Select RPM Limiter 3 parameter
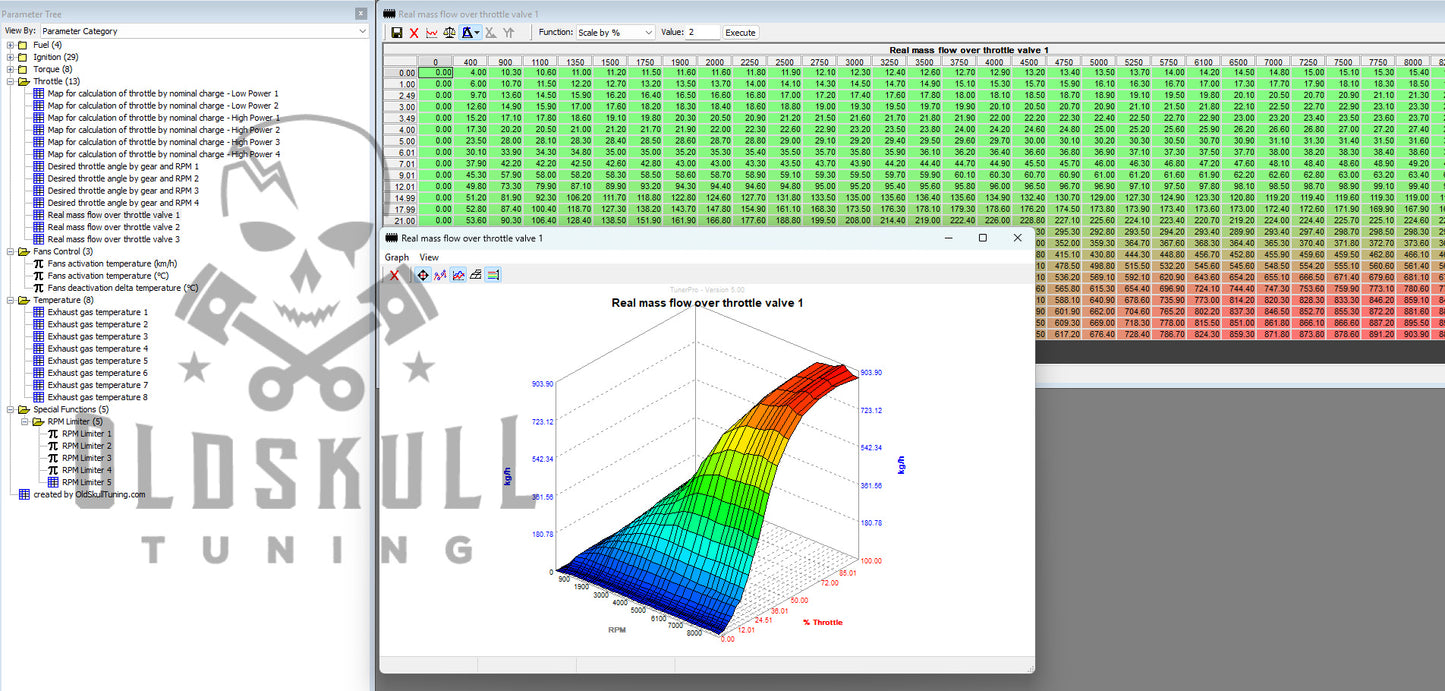The height and width of the screenshot is (691, 1445). (86, 458)
